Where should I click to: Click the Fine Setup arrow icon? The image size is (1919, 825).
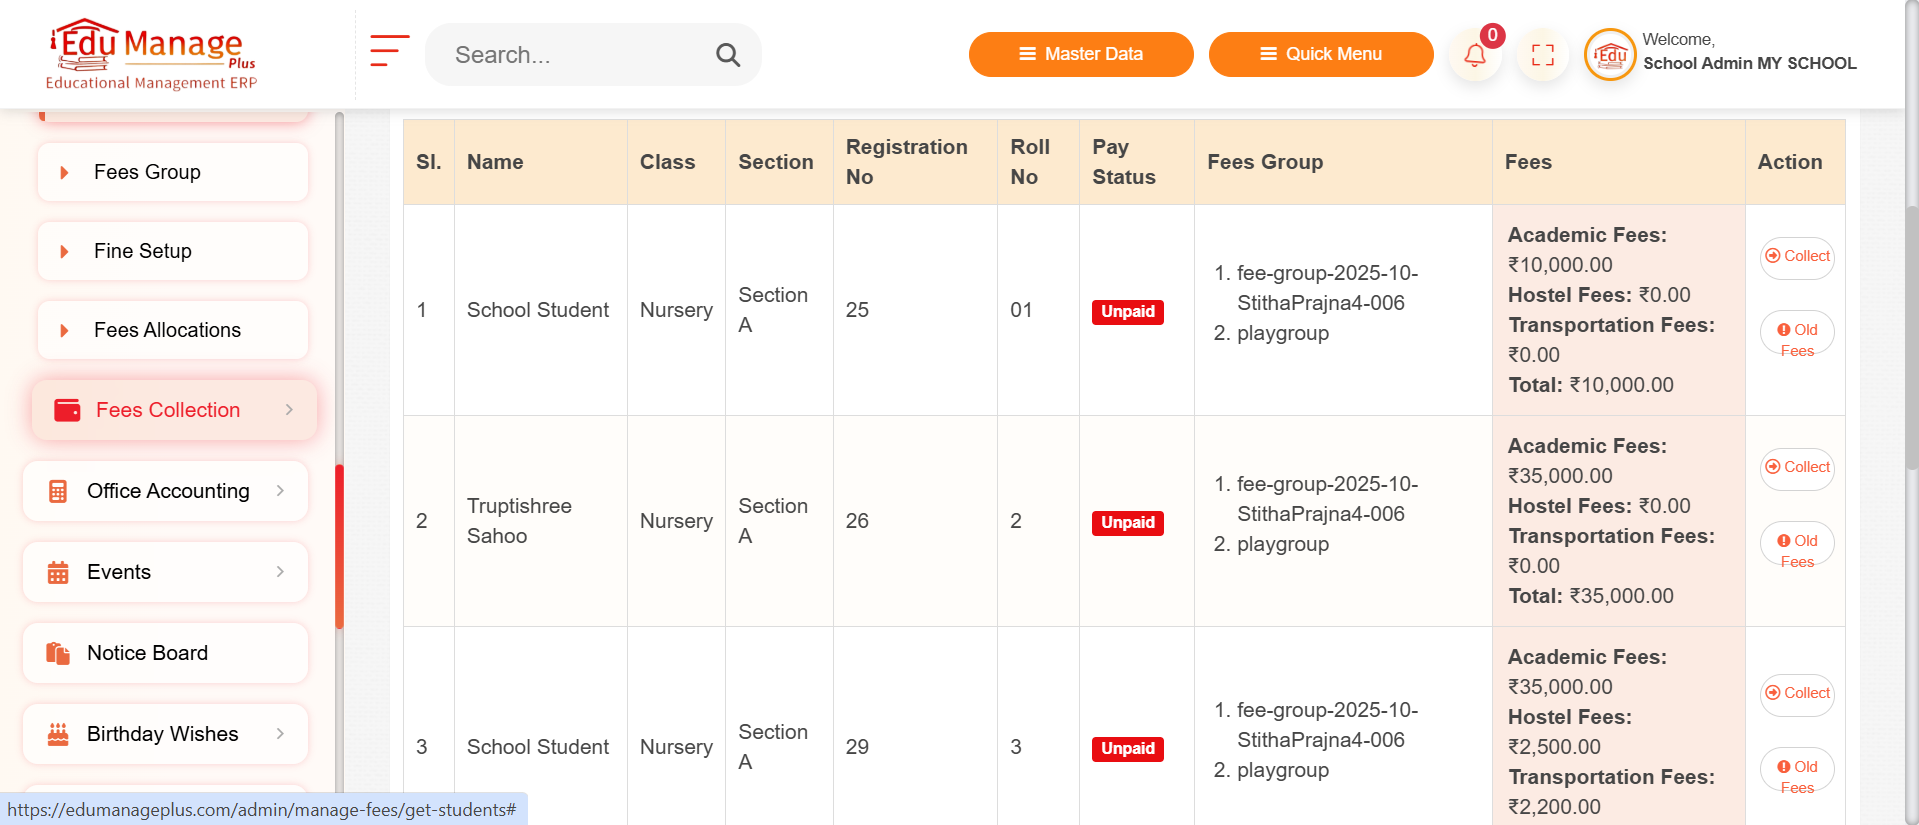click(64, 251)
